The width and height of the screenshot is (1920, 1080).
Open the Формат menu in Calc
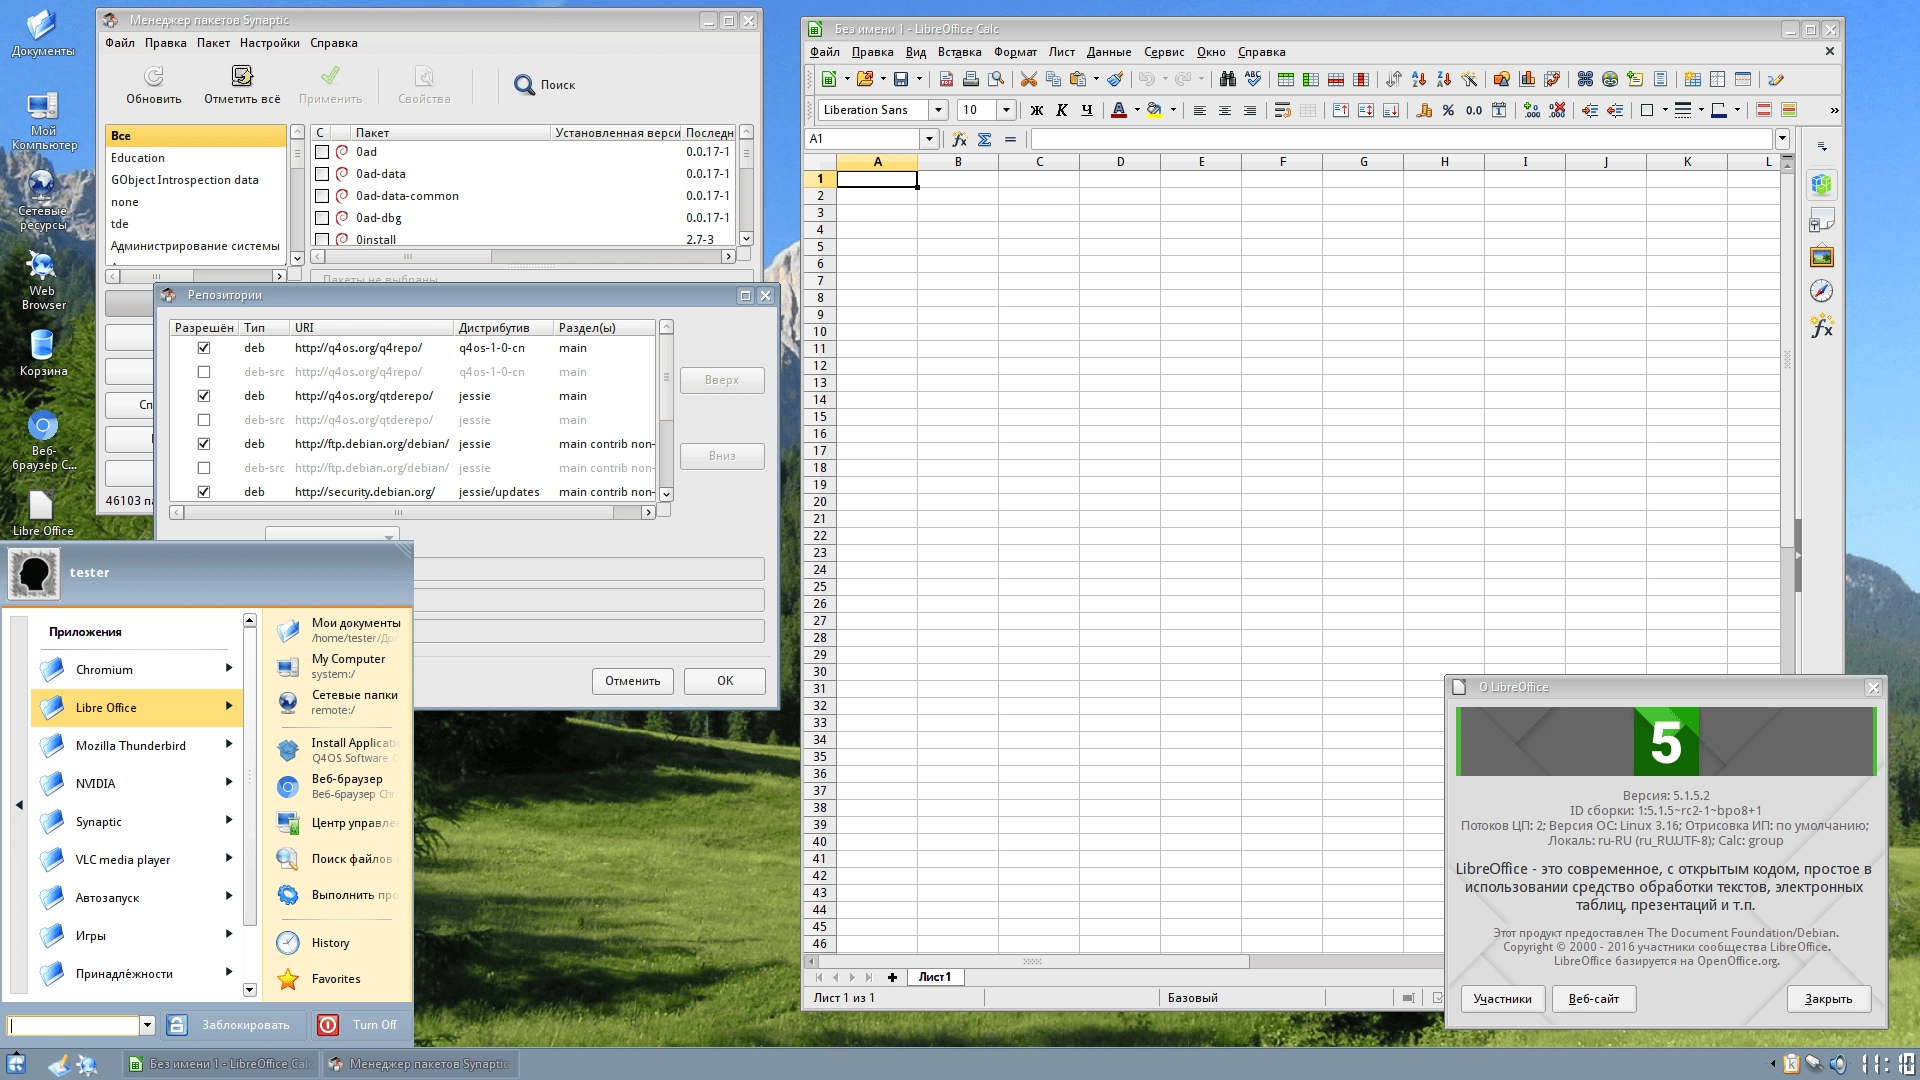point(1015,52)
